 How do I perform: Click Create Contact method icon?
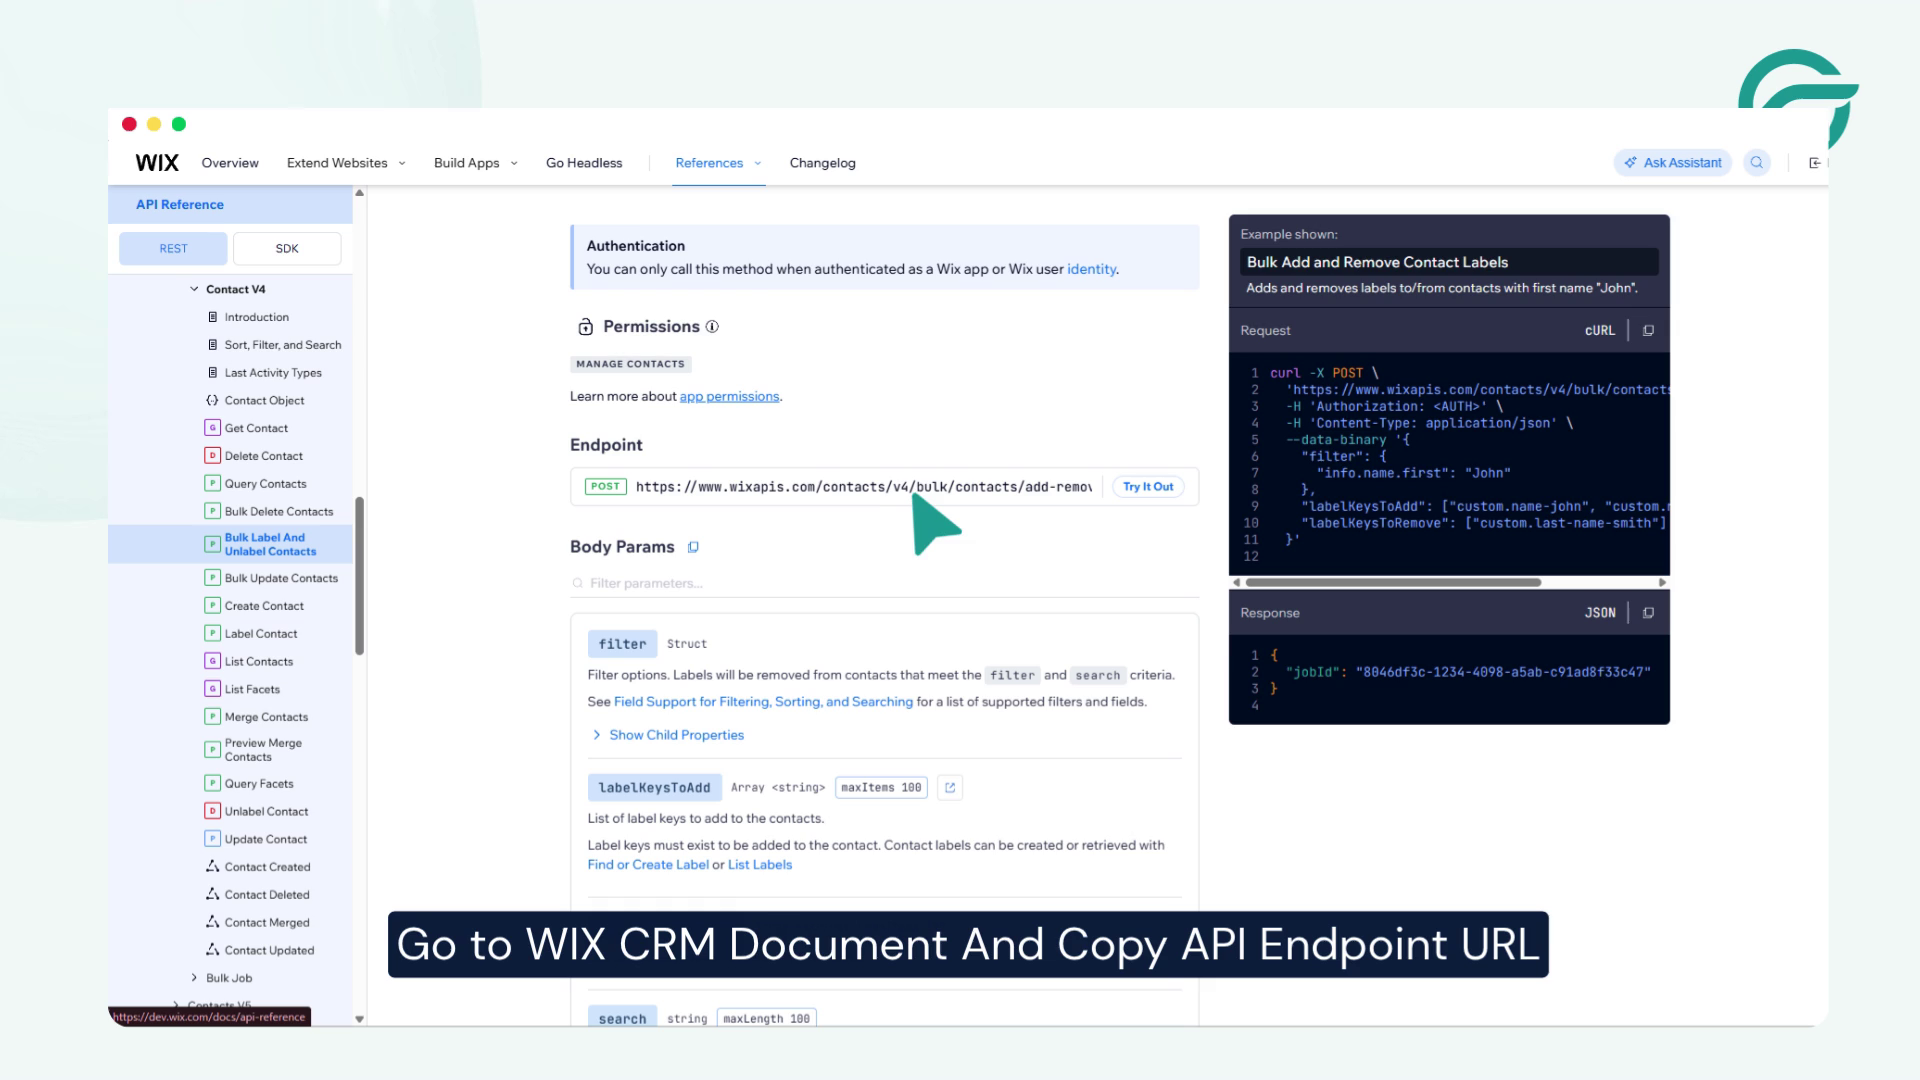point(212,606)
